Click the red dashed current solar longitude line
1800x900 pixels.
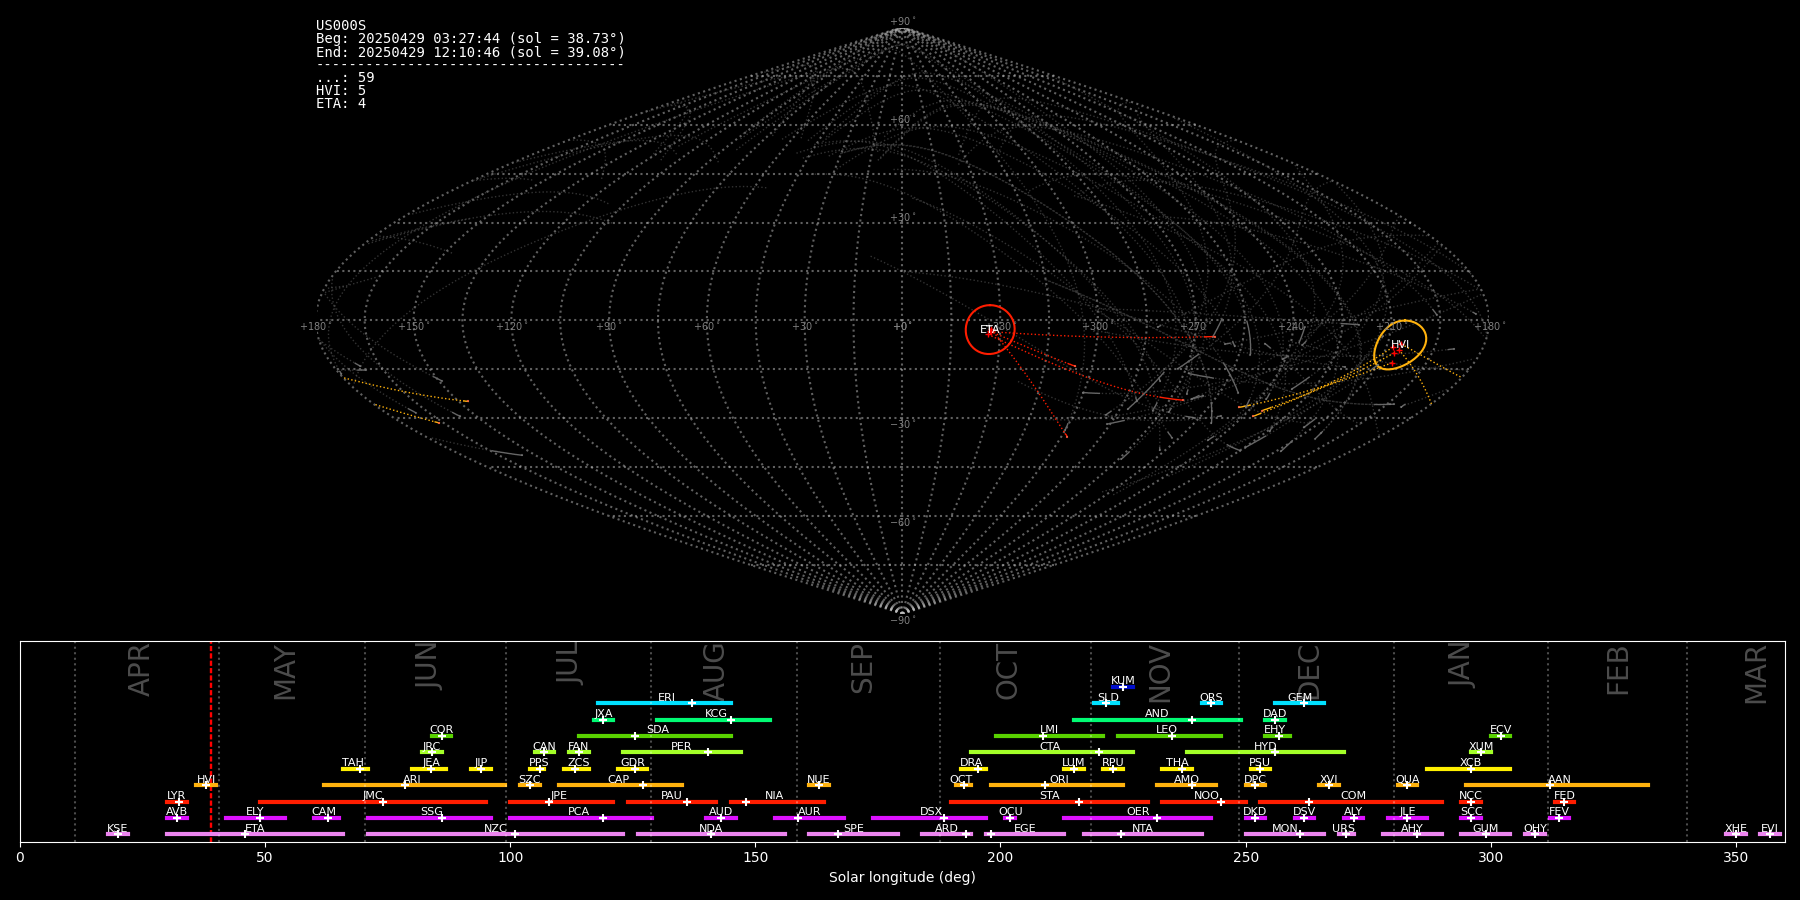tap(211, 741)
